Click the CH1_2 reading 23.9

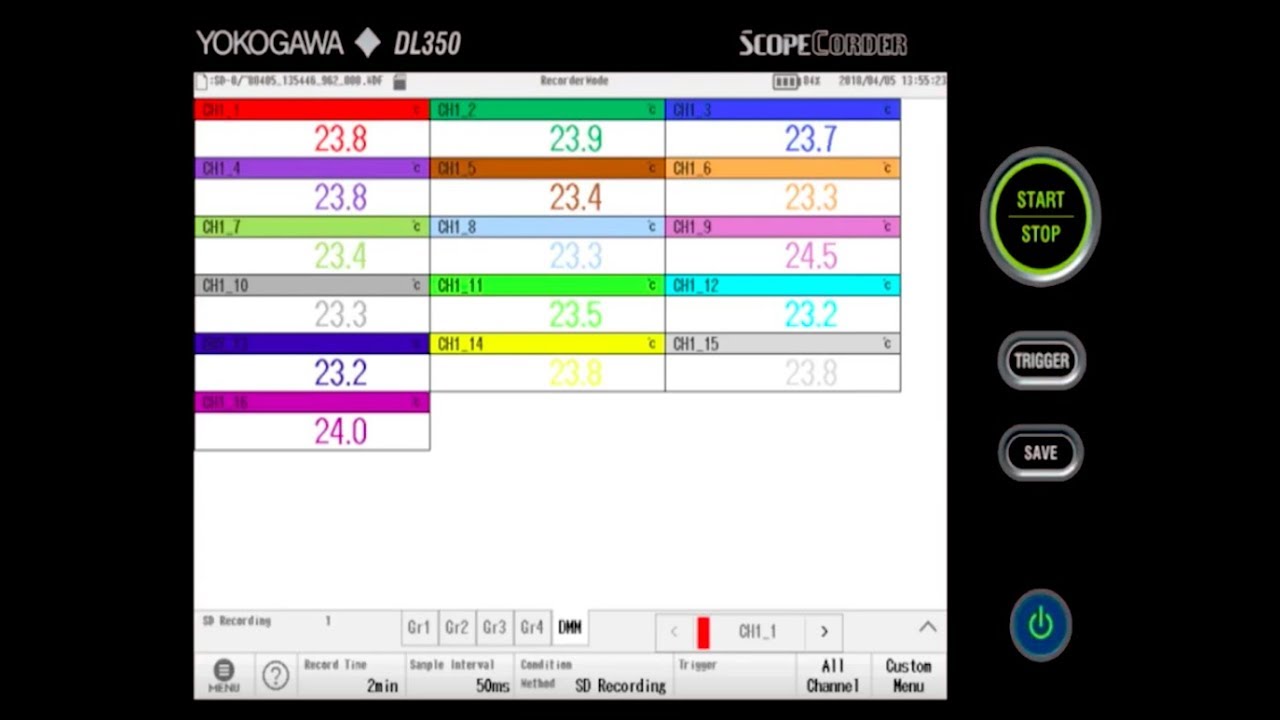[x=576, y=139]
